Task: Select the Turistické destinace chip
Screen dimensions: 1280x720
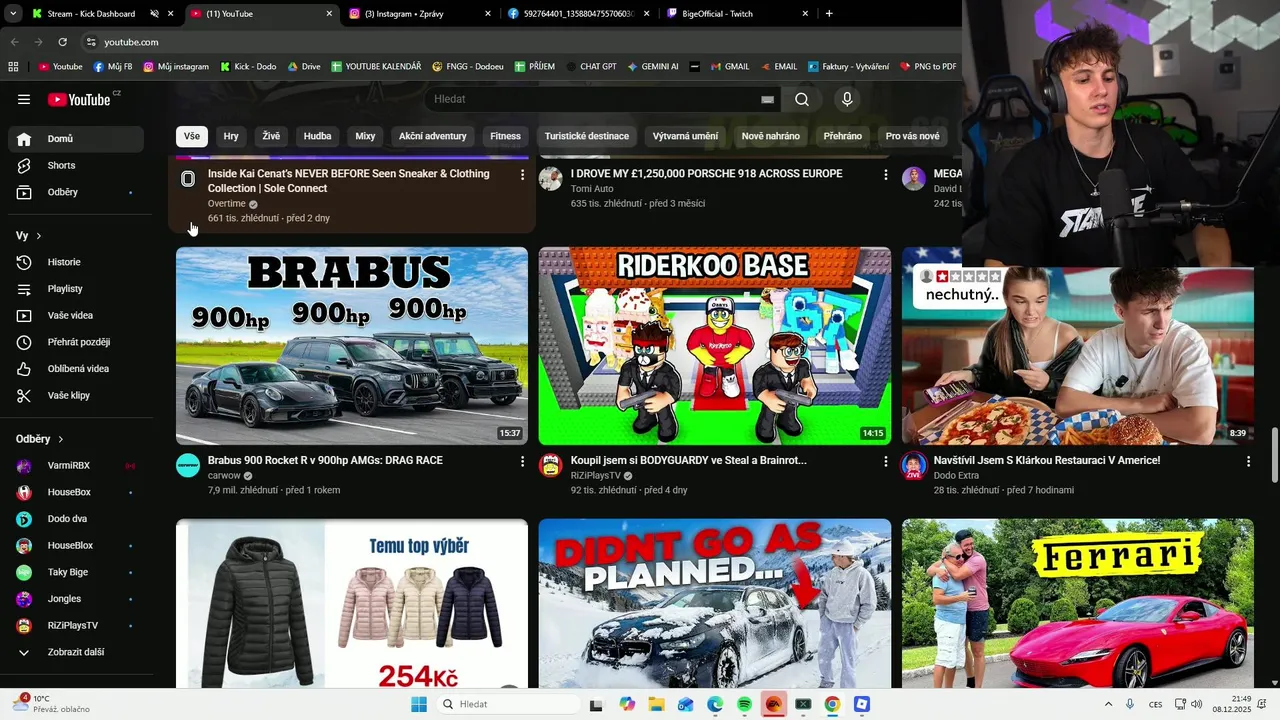Action: tap(587, 136)
